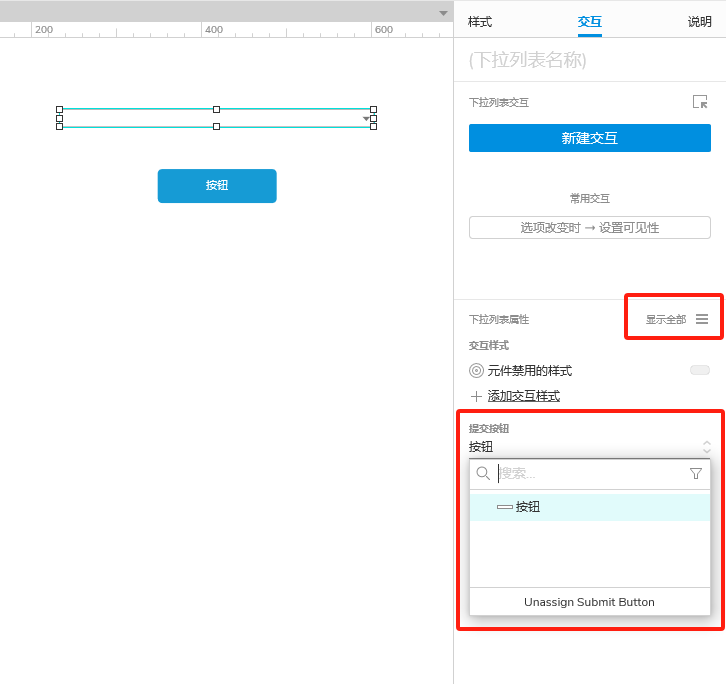Open the filter funnel icon
Image resolution: width=726 pixels, height=684 pixels.
pos(695,473)
